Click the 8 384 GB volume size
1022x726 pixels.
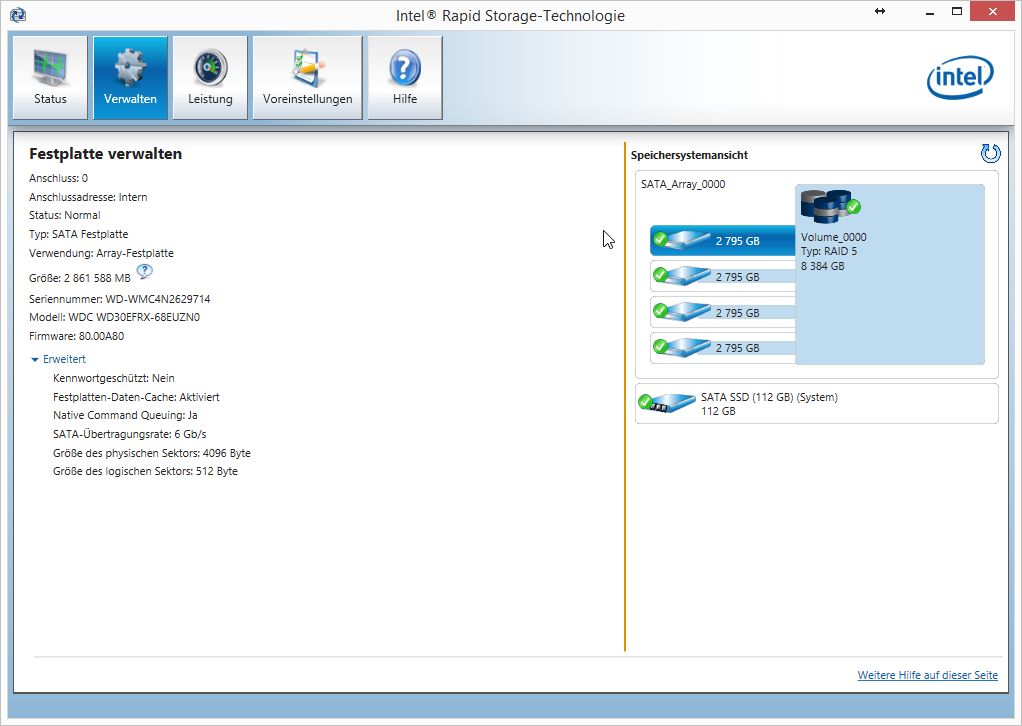823,266
